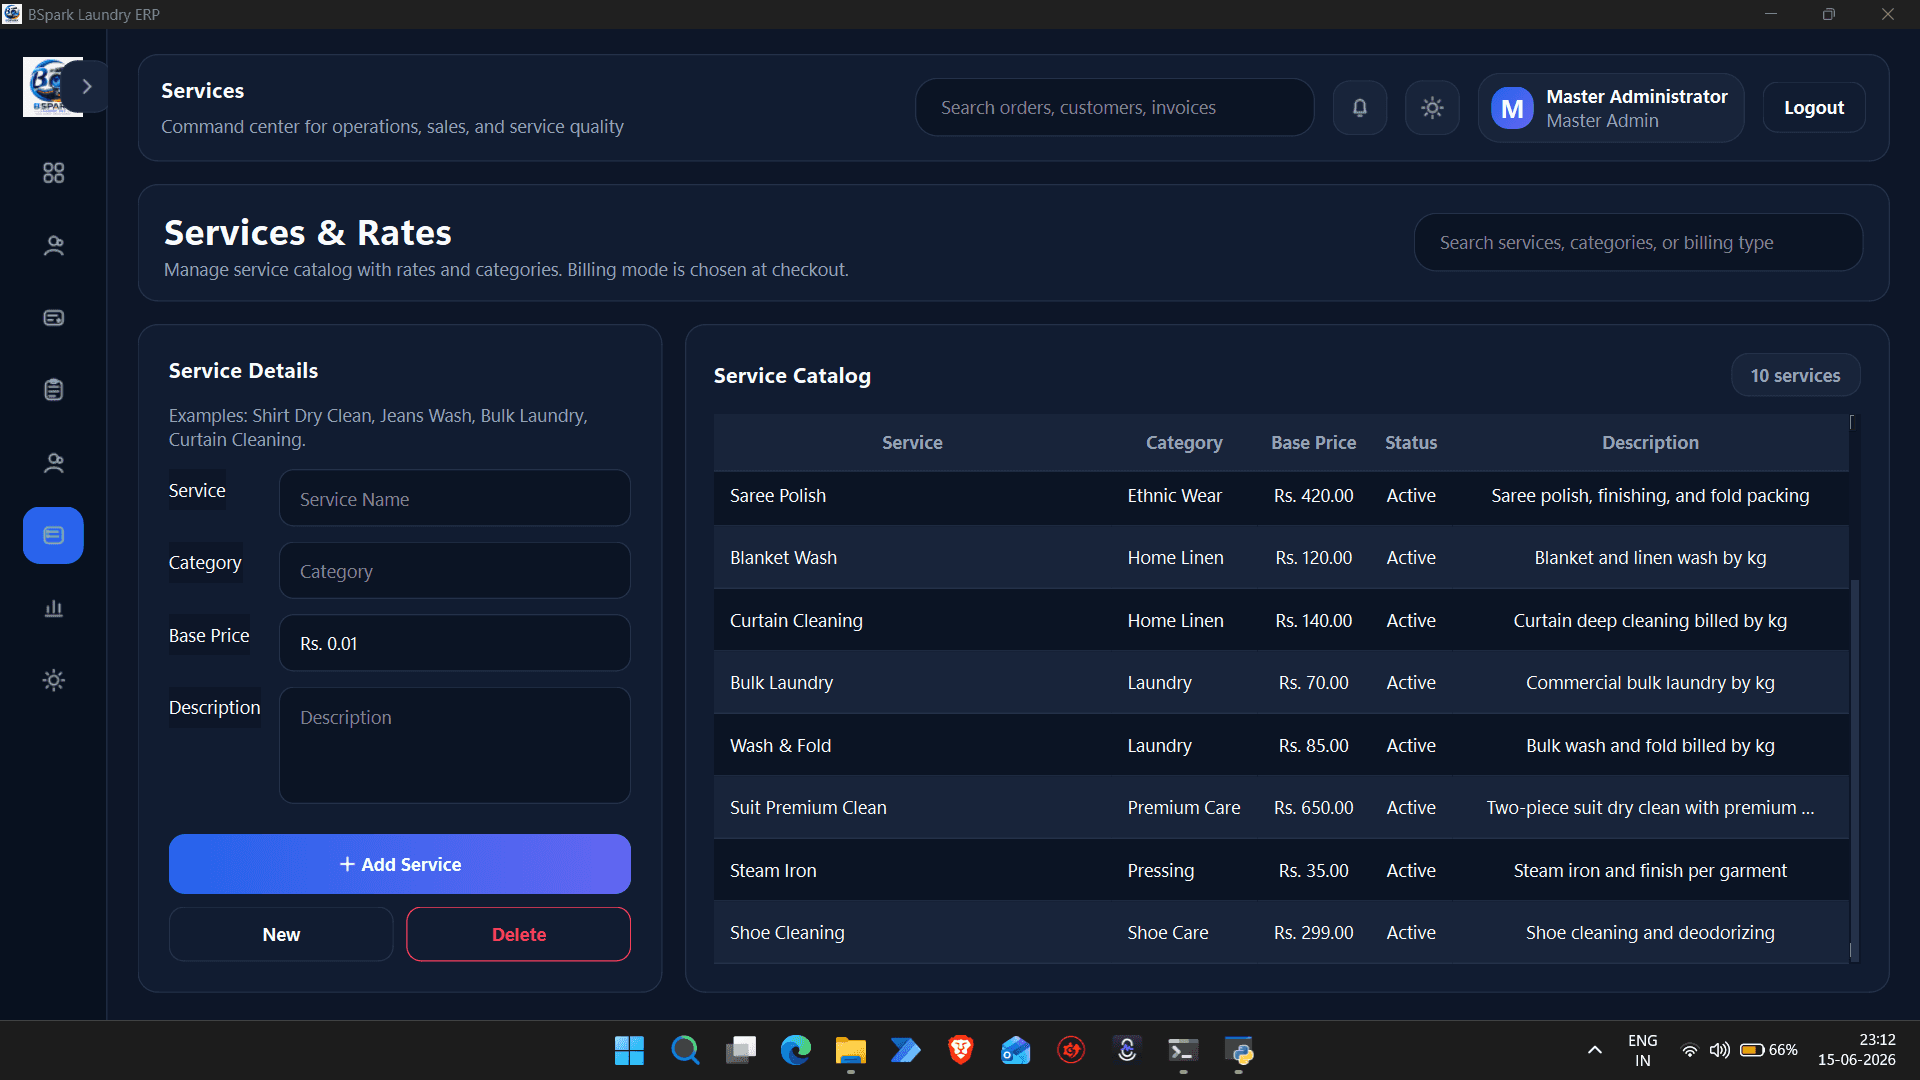
Task: Focus the search services field
Action: [1638, 242]
